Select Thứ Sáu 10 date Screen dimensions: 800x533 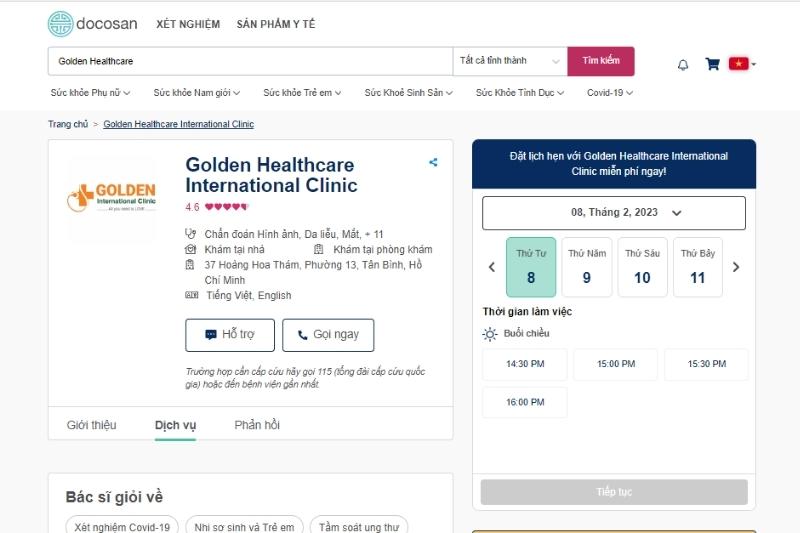coord(642,267)
